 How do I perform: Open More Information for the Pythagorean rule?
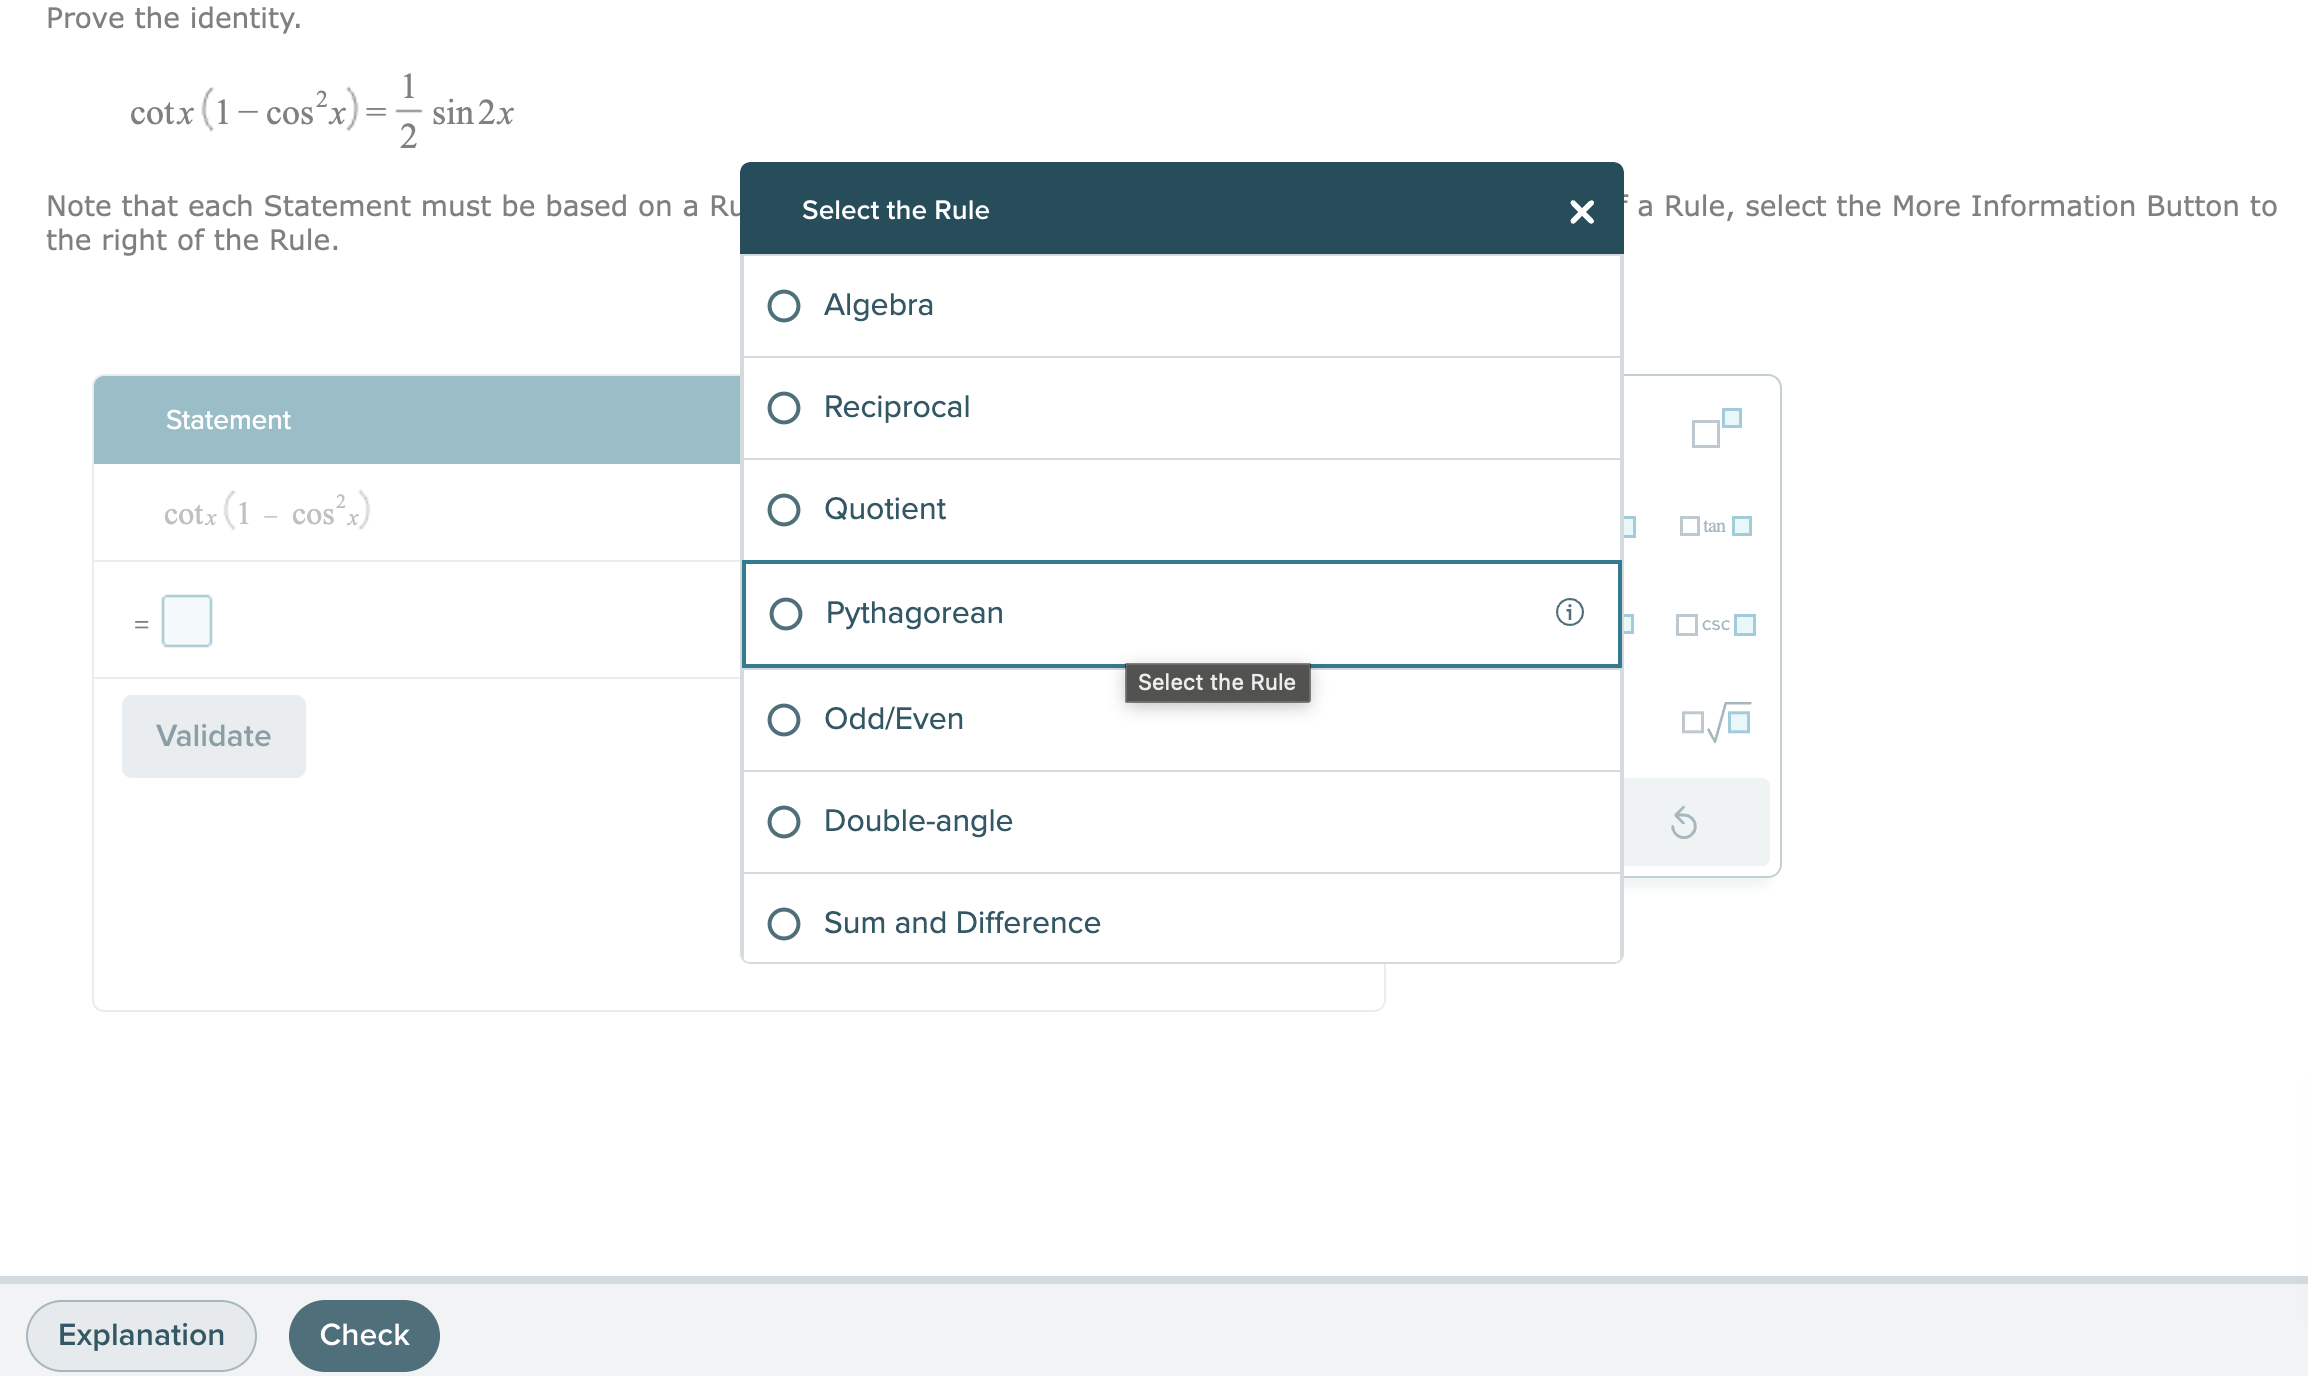pyautogui.click(x=1569, y=613)
